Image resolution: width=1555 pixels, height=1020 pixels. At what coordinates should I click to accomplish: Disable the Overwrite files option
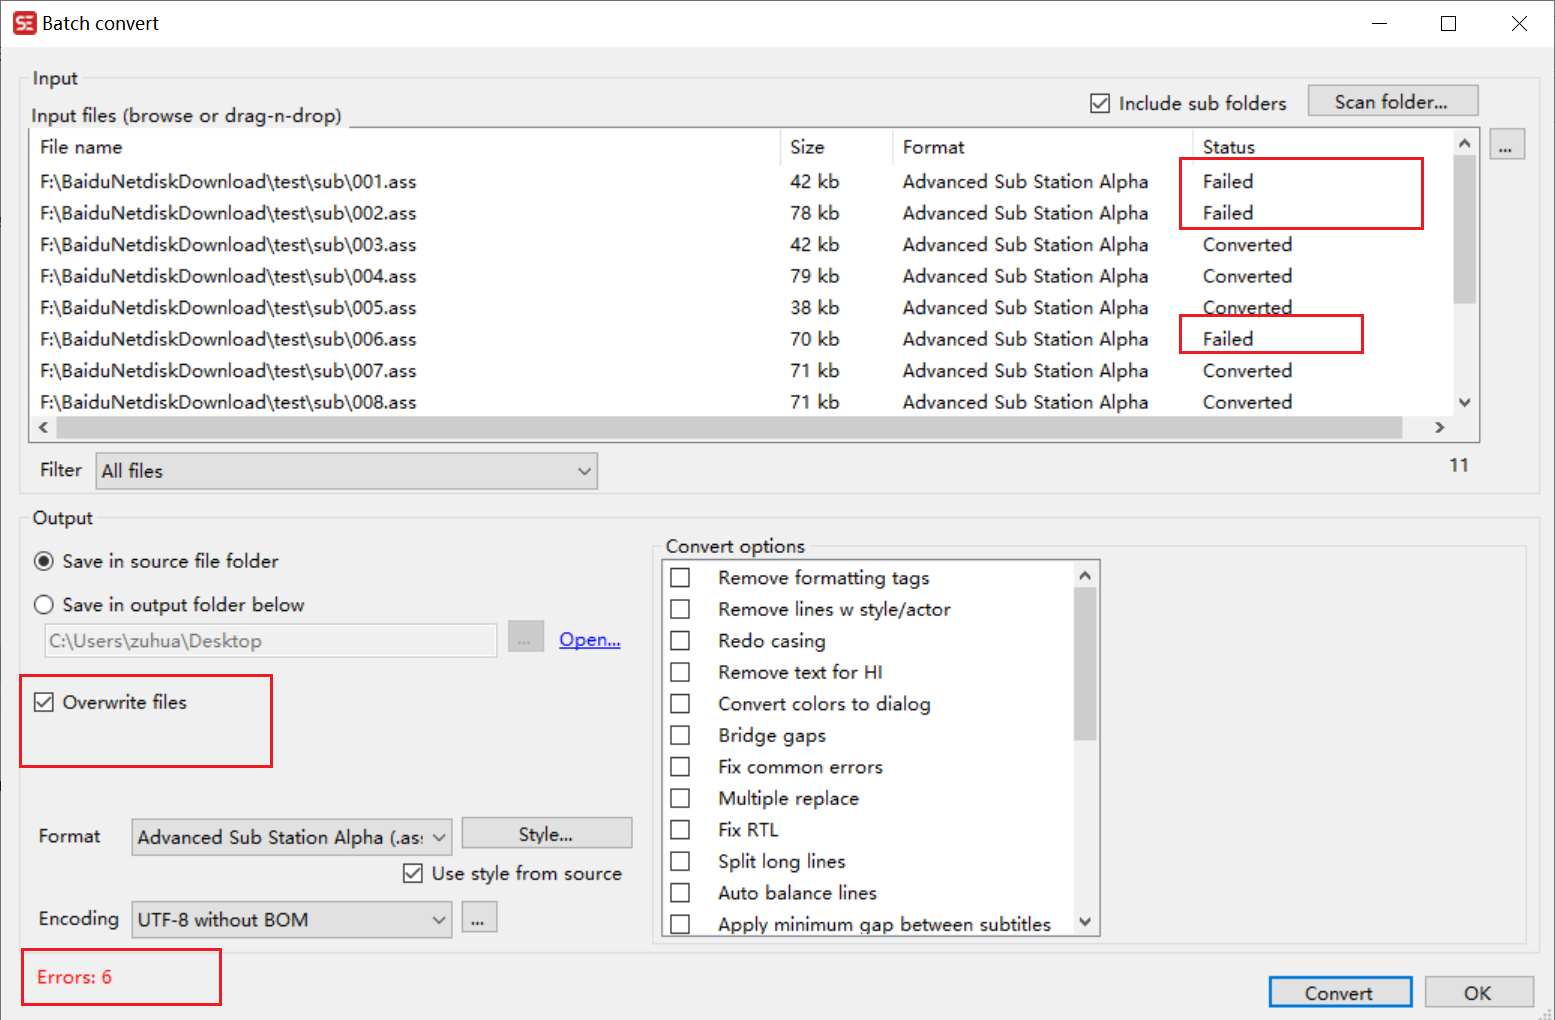pos(43,701)
